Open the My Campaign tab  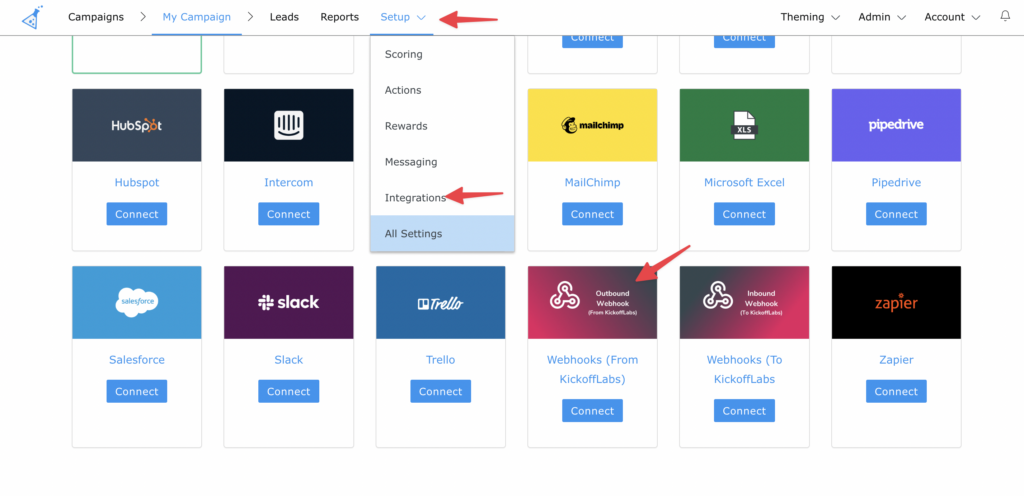coord(197,17)
